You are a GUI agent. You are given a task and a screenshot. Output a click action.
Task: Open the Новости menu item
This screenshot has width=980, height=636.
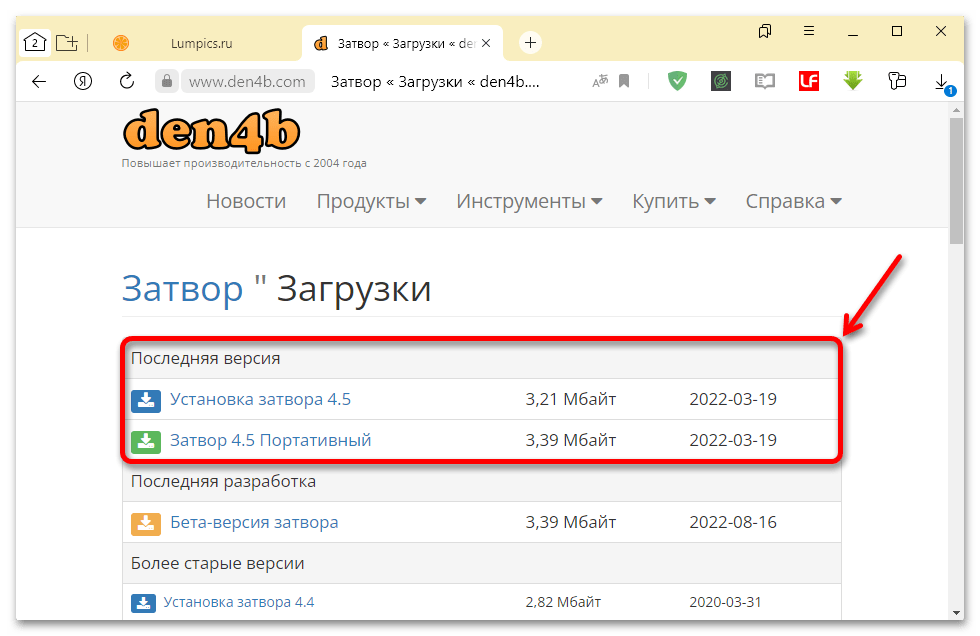246,201
